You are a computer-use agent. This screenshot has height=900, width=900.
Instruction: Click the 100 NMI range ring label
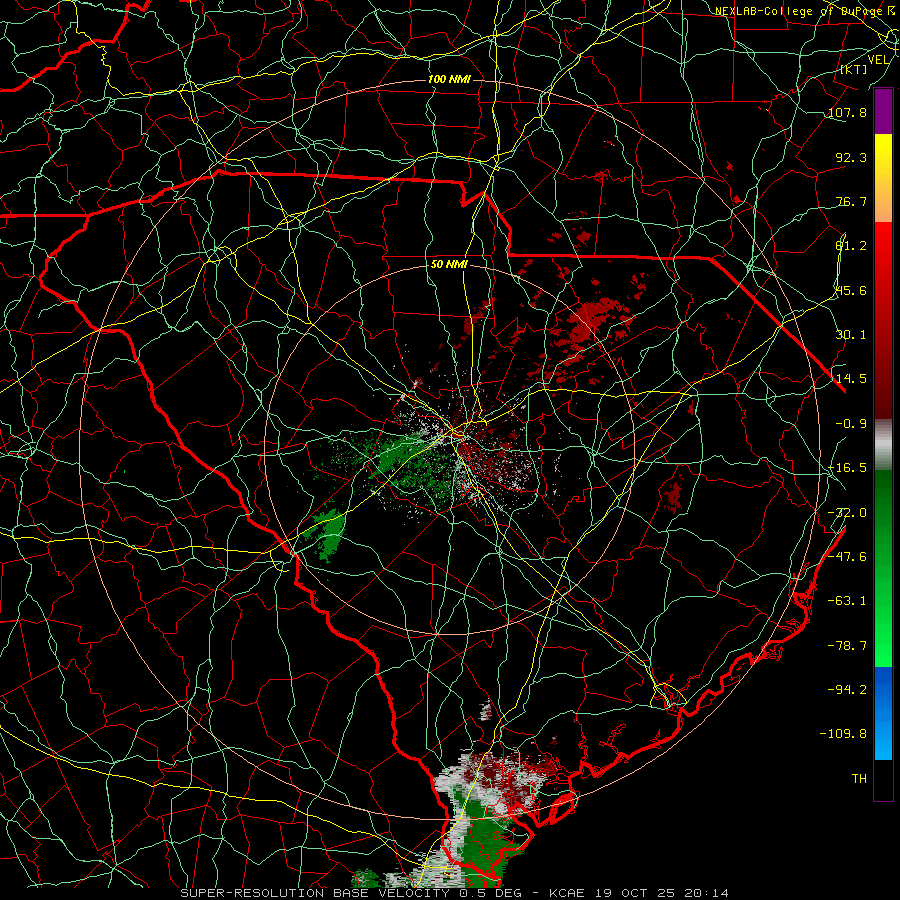click(x=449, y=79)
